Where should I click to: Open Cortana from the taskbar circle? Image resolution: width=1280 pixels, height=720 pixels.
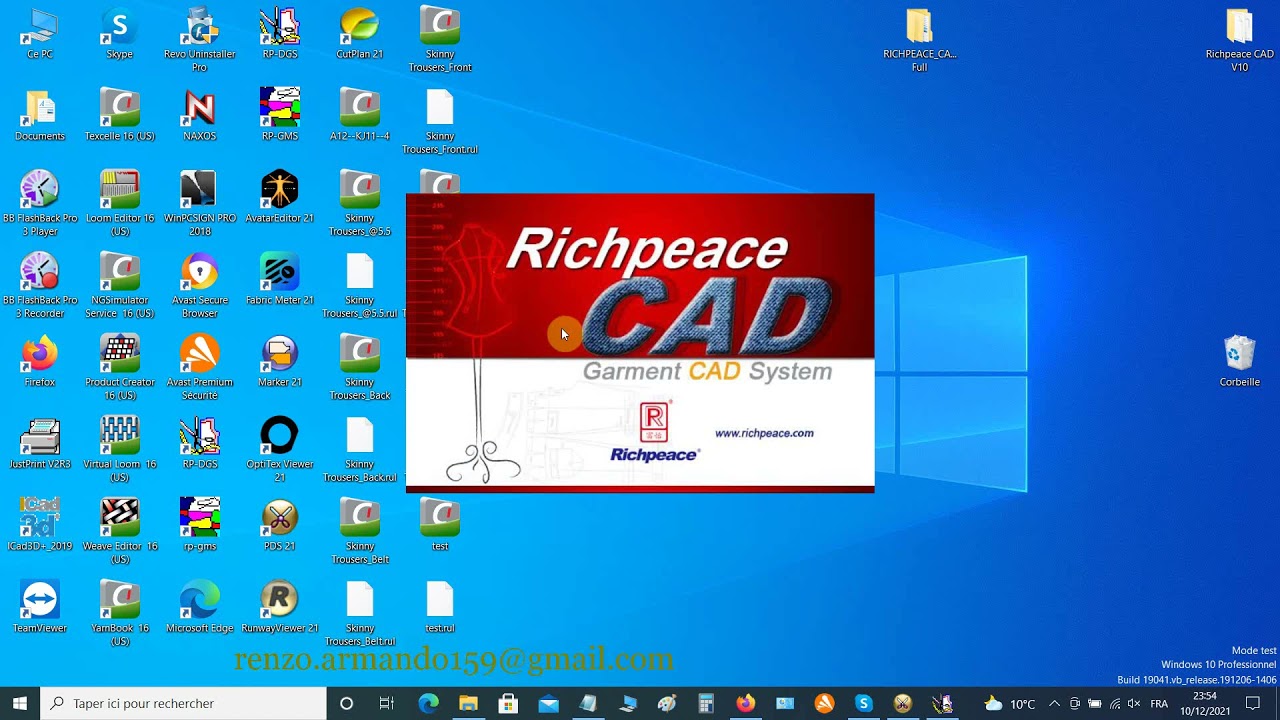click(346, 703)
